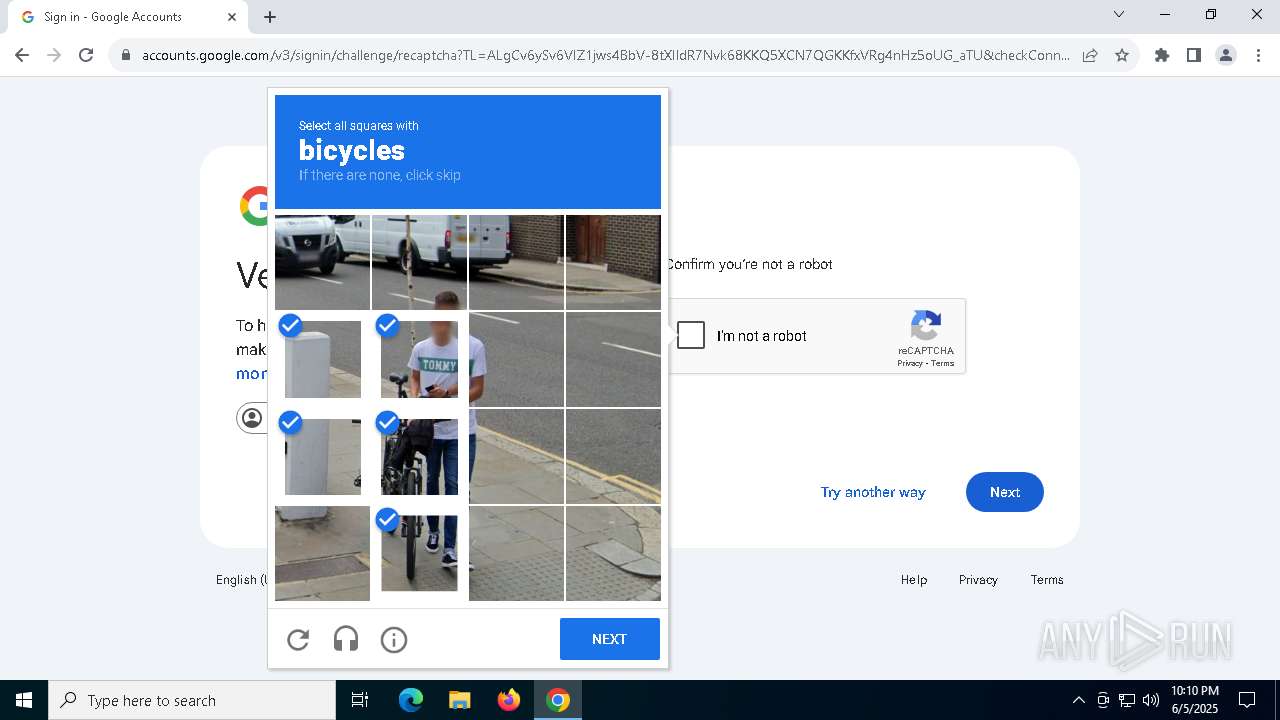Deselect the tile with bicycle wheel and shoes
Screen dimensions: 1280x720
(419, 554)
